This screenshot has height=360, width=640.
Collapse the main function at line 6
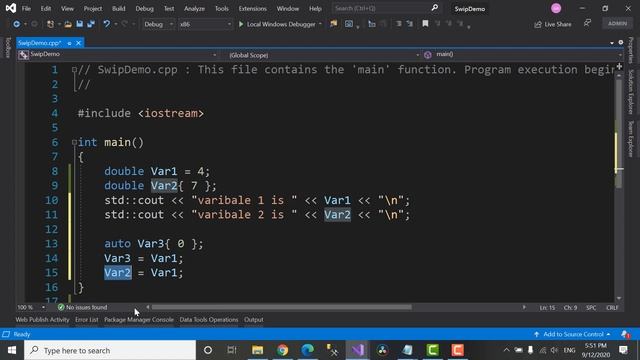tap(74, 142)
